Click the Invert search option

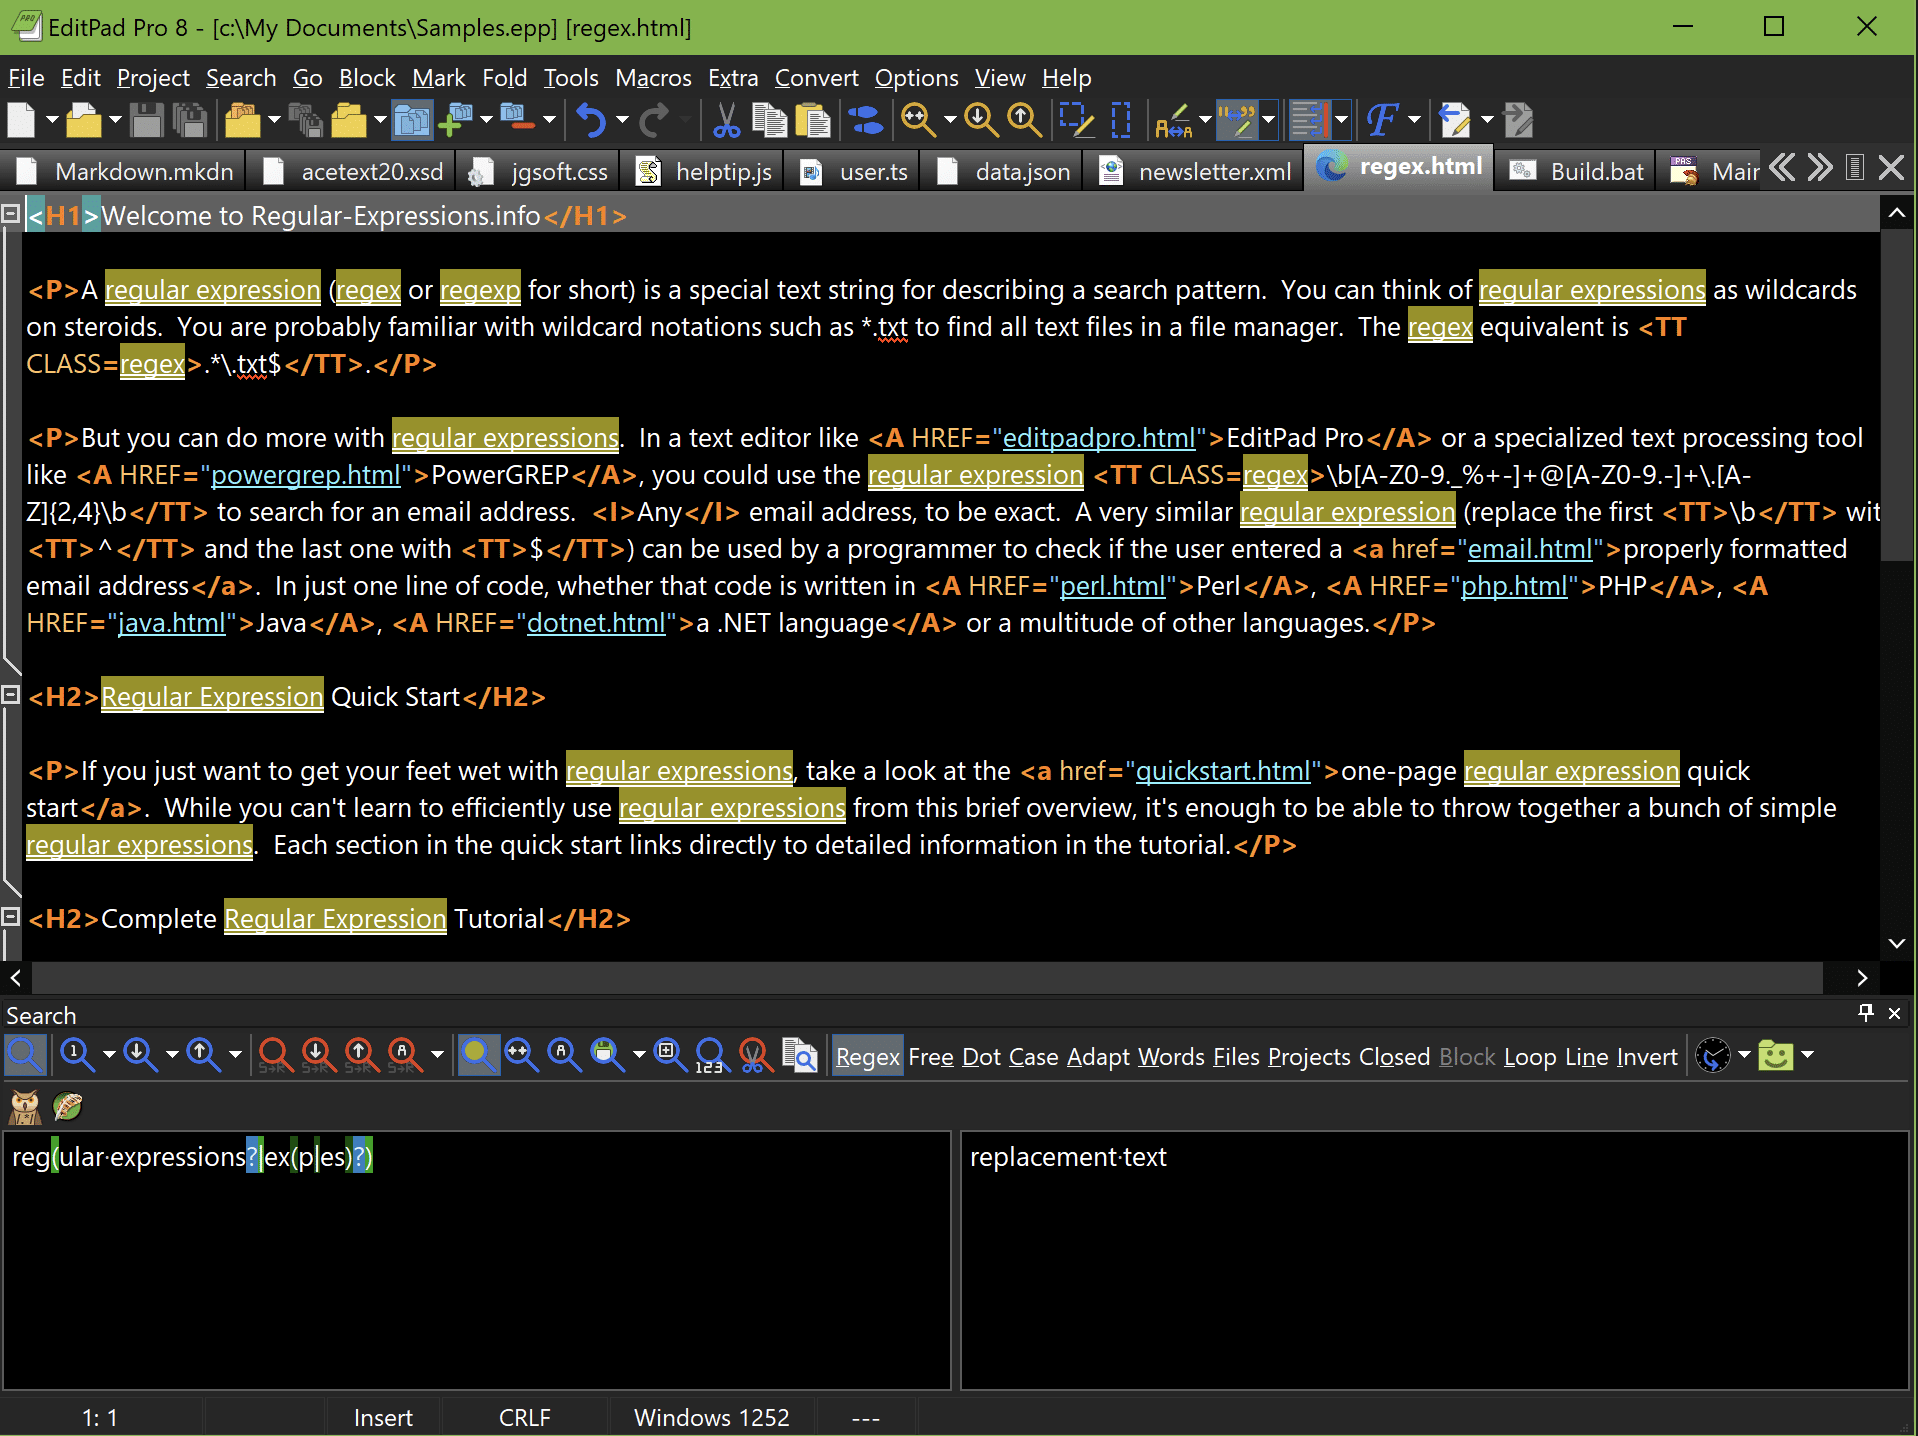[1646, 1057]
